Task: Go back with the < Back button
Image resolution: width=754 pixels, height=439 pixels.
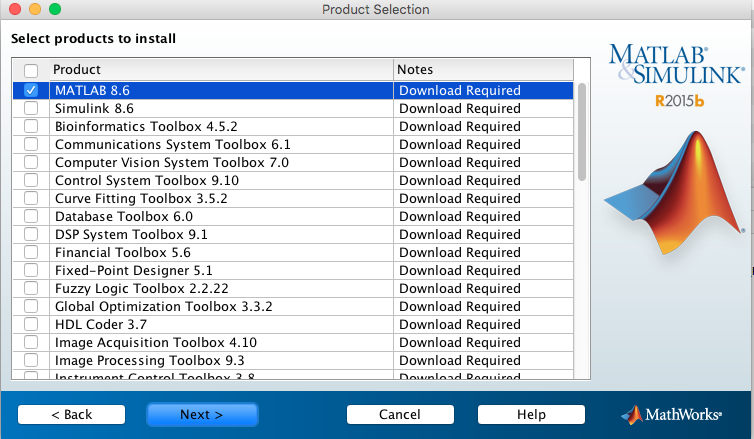Action: (x=71, y=414)
